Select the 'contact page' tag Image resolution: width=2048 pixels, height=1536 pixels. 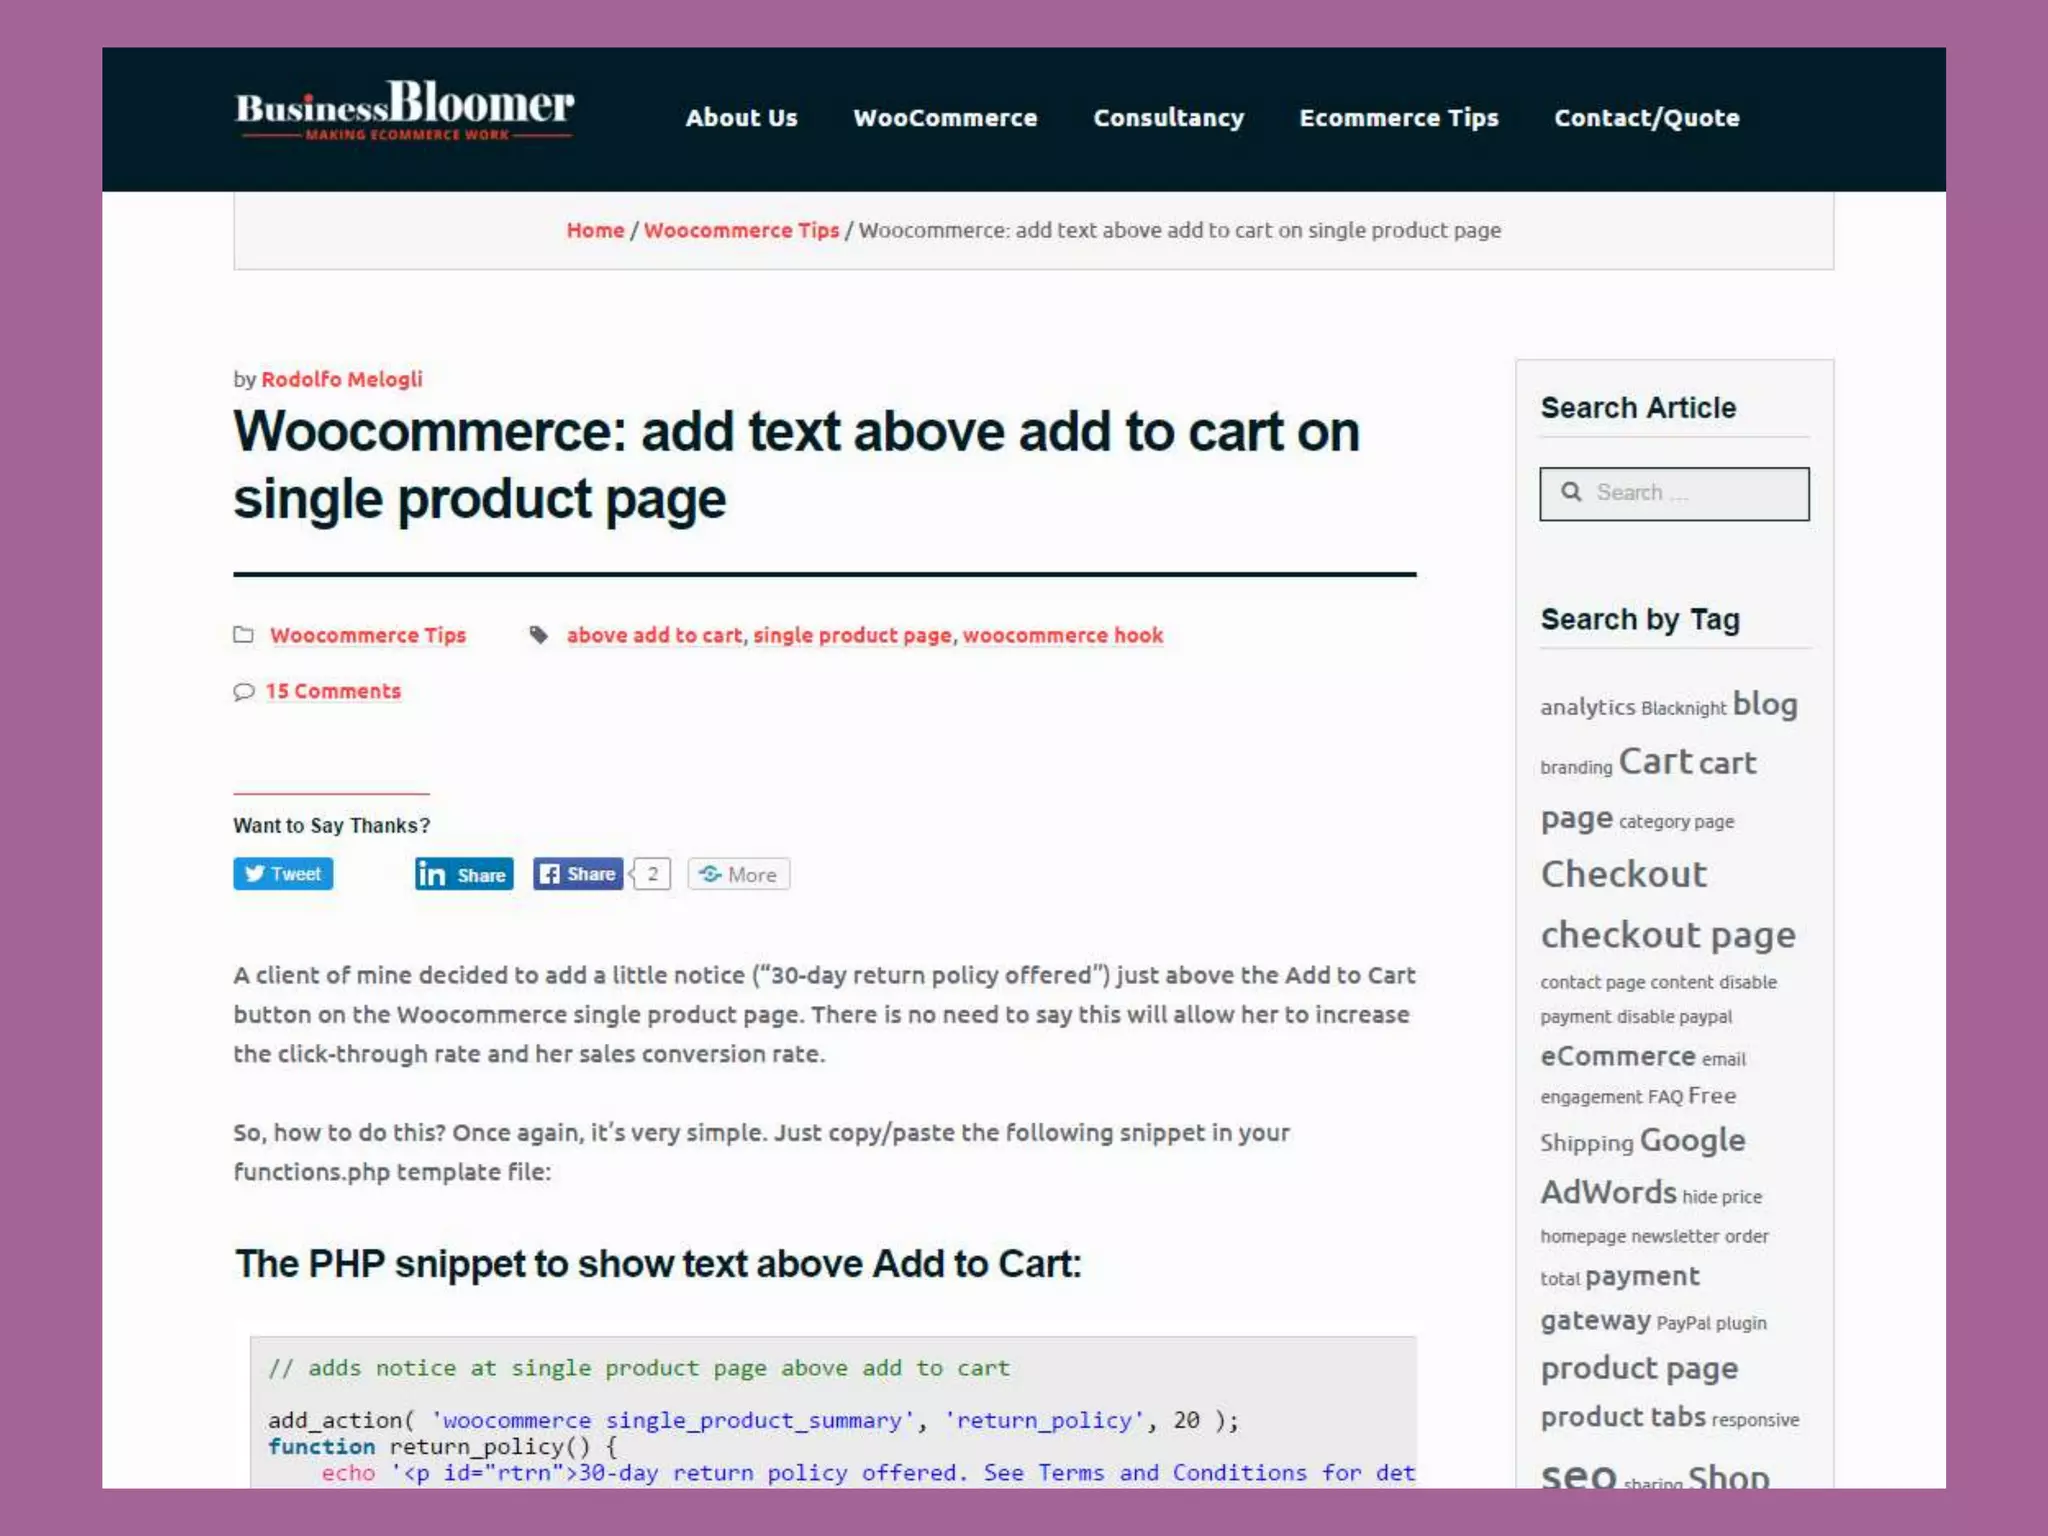pos(1593,982)
